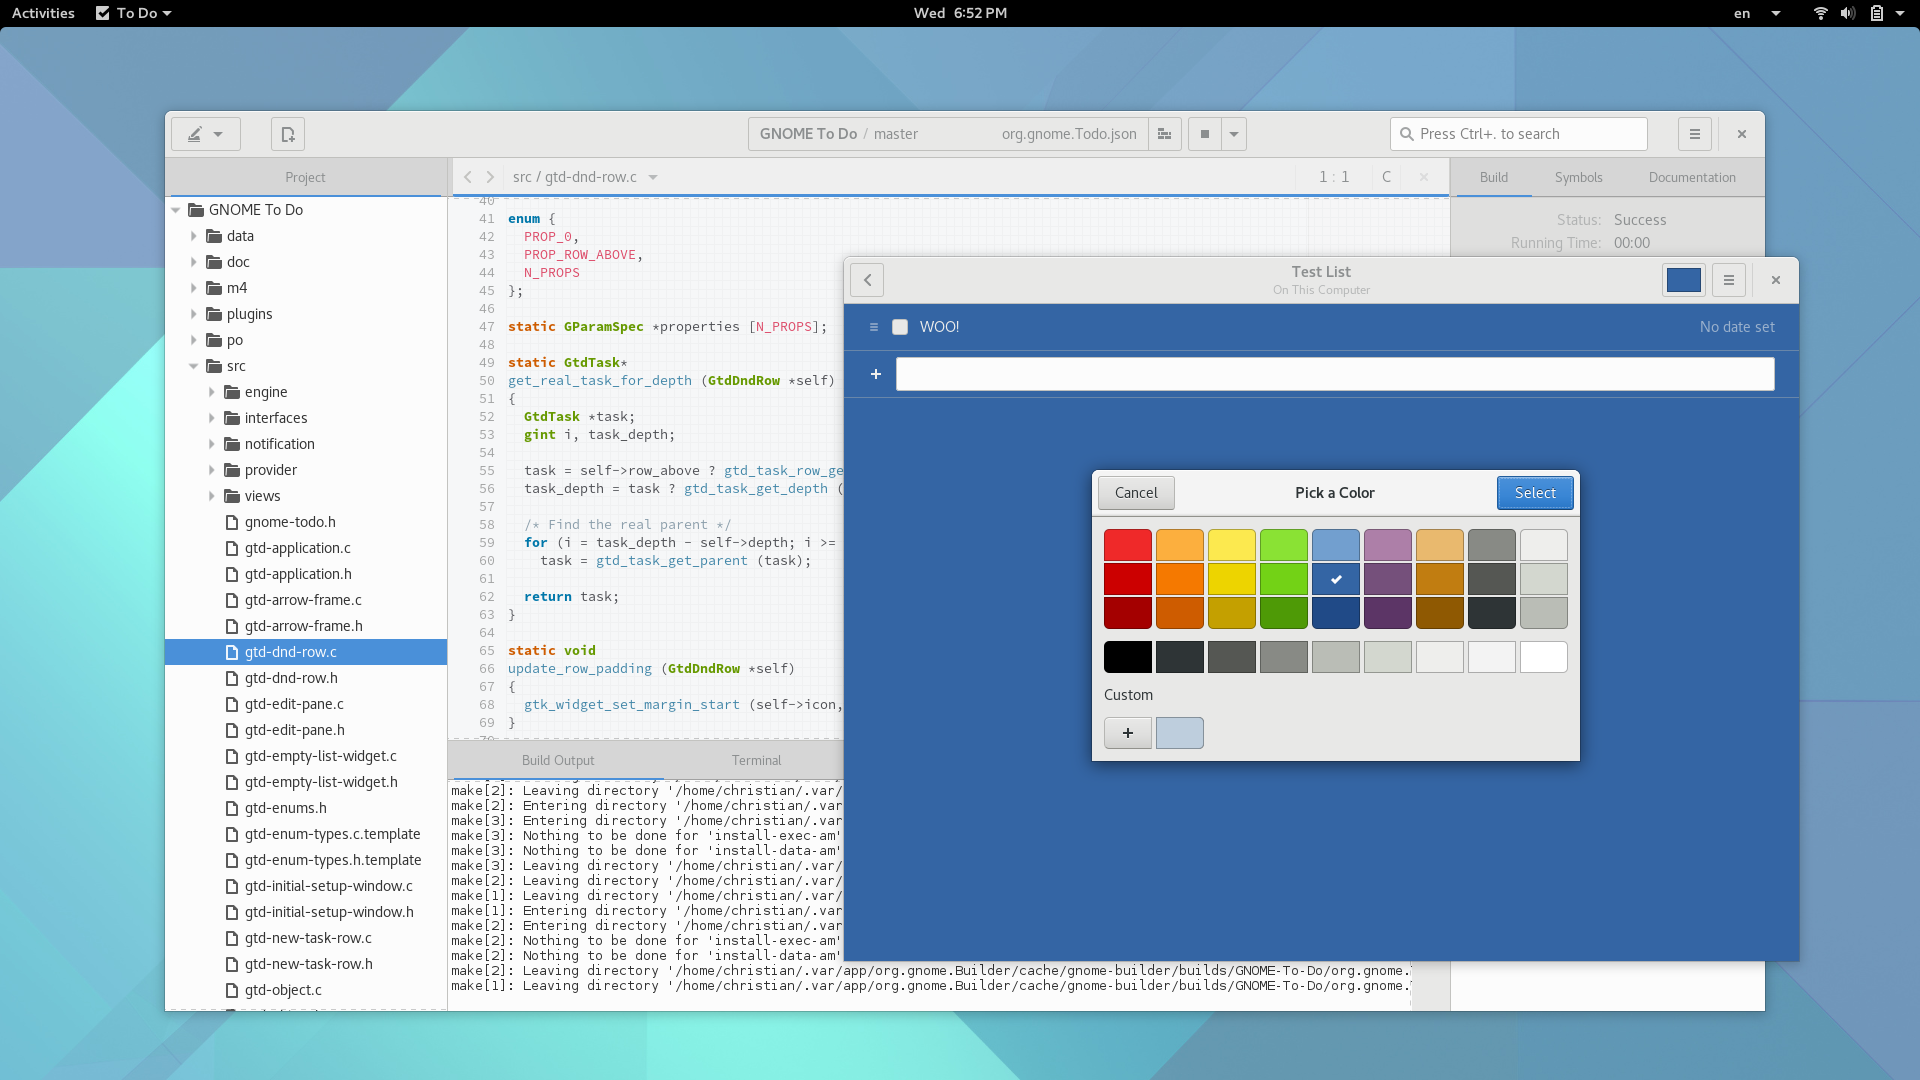Pick the custom light blue swatch

coord(1180,733)
